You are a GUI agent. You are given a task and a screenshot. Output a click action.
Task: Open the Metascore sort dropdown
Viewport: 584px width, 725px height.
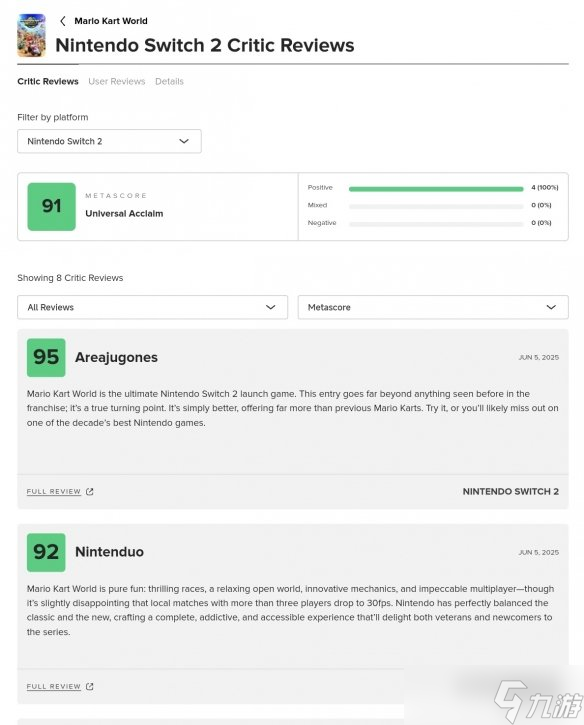pos(433,307)
